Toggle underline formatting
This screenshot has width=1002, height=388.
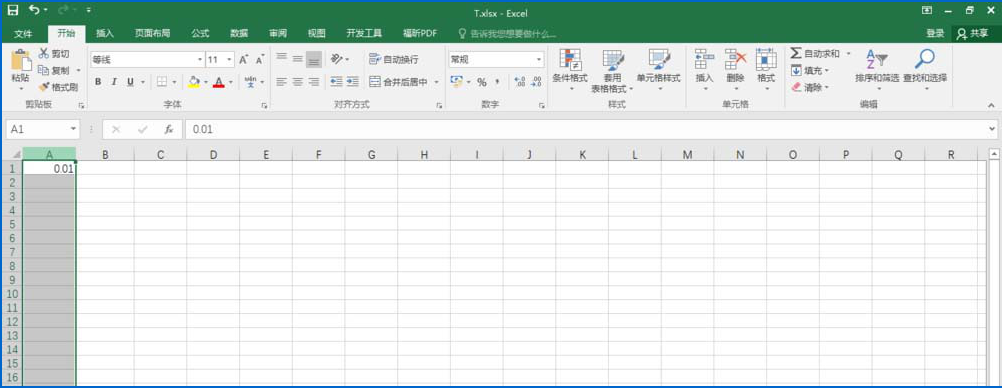click(130, 82)
